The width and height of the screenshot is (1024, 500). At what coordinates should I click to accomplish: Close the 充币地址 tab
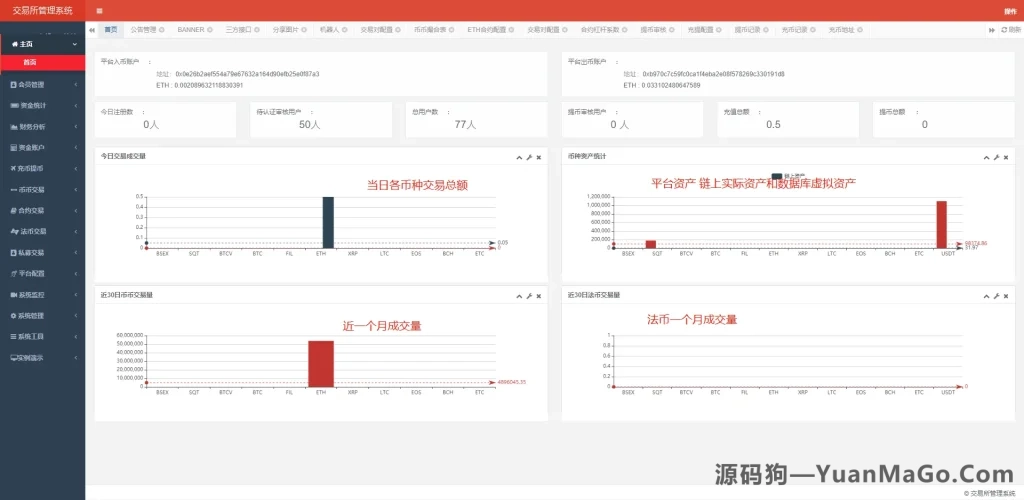tap(859, 30)
